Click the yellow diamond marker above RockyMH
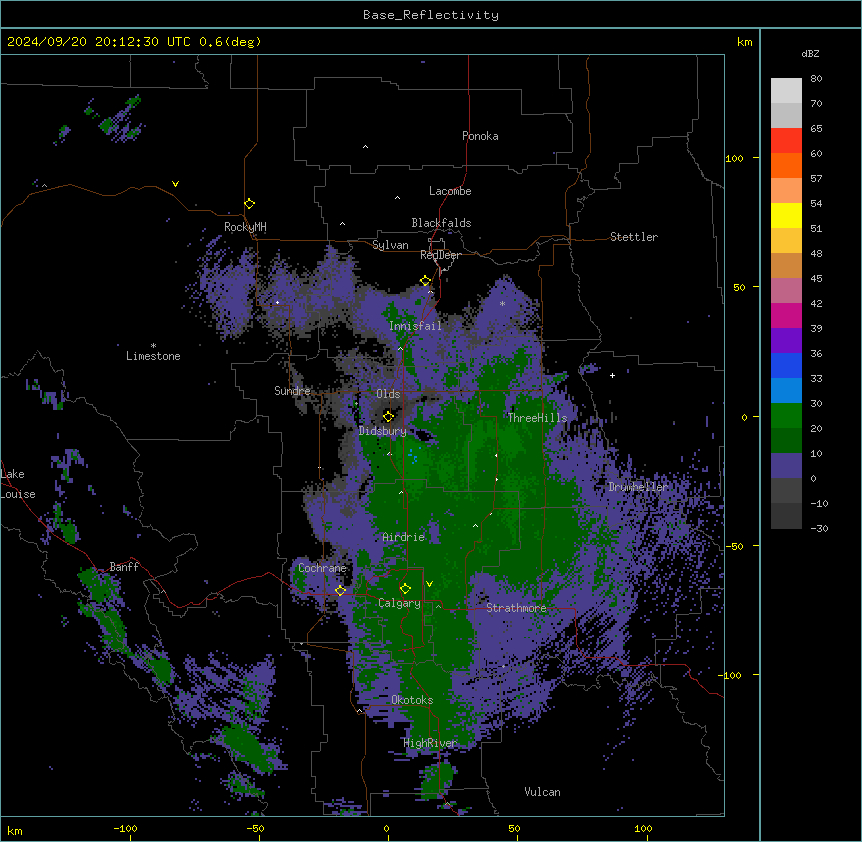Screen dimensions: 862x842 249,204
